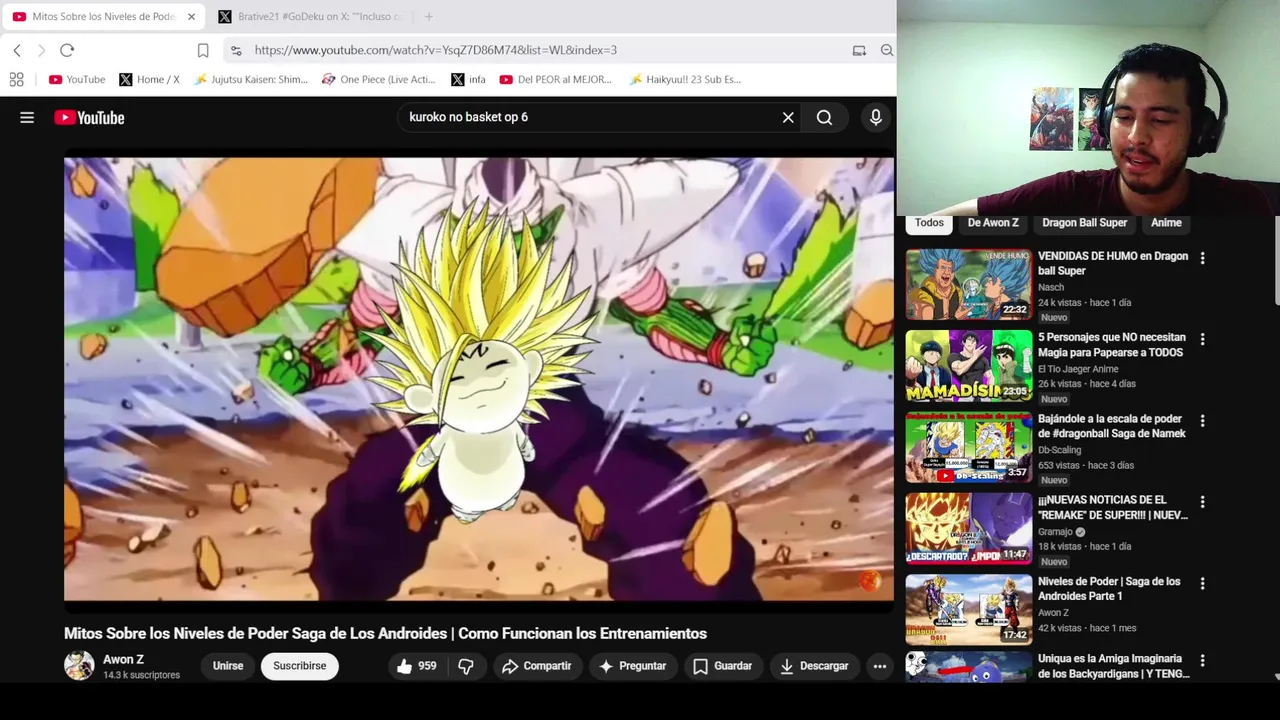Image resolution: width=1280 pixels, height=720 pixels.
Task: Run search with the magnifier button
Action: coord(824,117)
